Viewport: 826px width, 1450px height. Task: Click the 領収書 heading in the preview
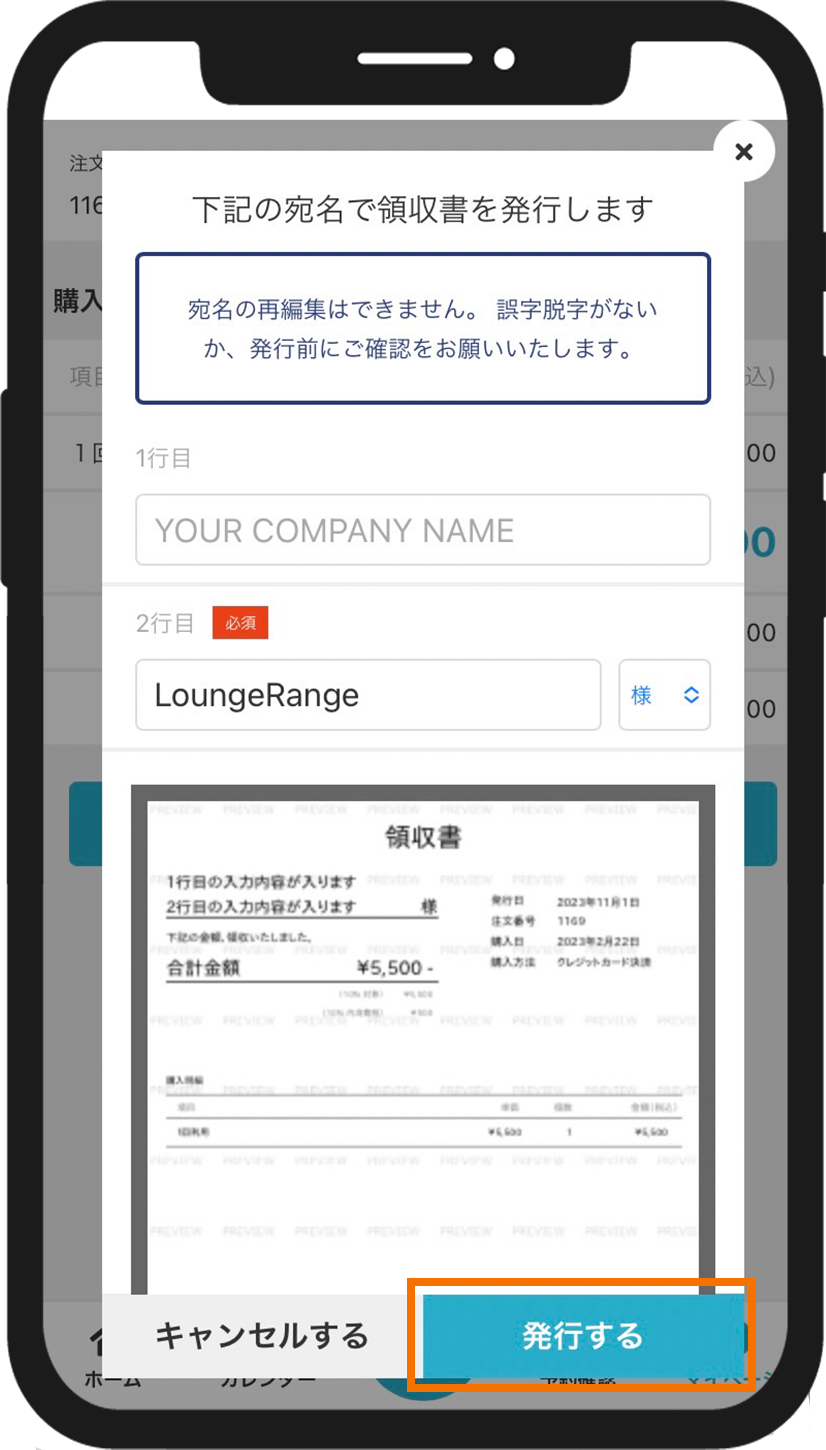(x=422, y=838)
